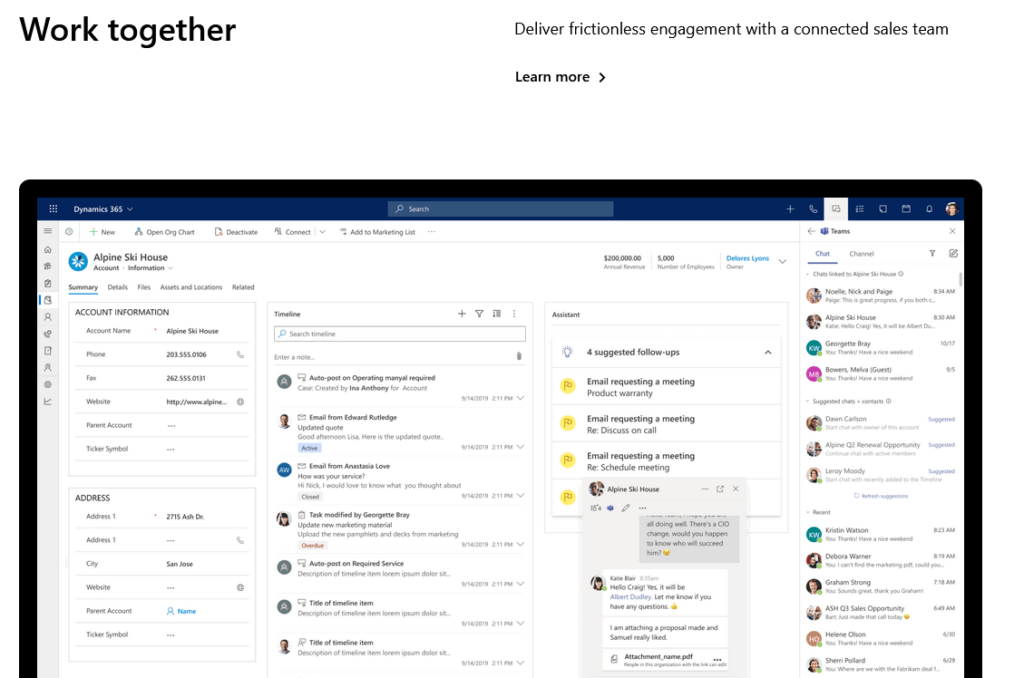Click the New button in command bar
This screenshot has height=678, width=1024.
(x=102, y=232)
